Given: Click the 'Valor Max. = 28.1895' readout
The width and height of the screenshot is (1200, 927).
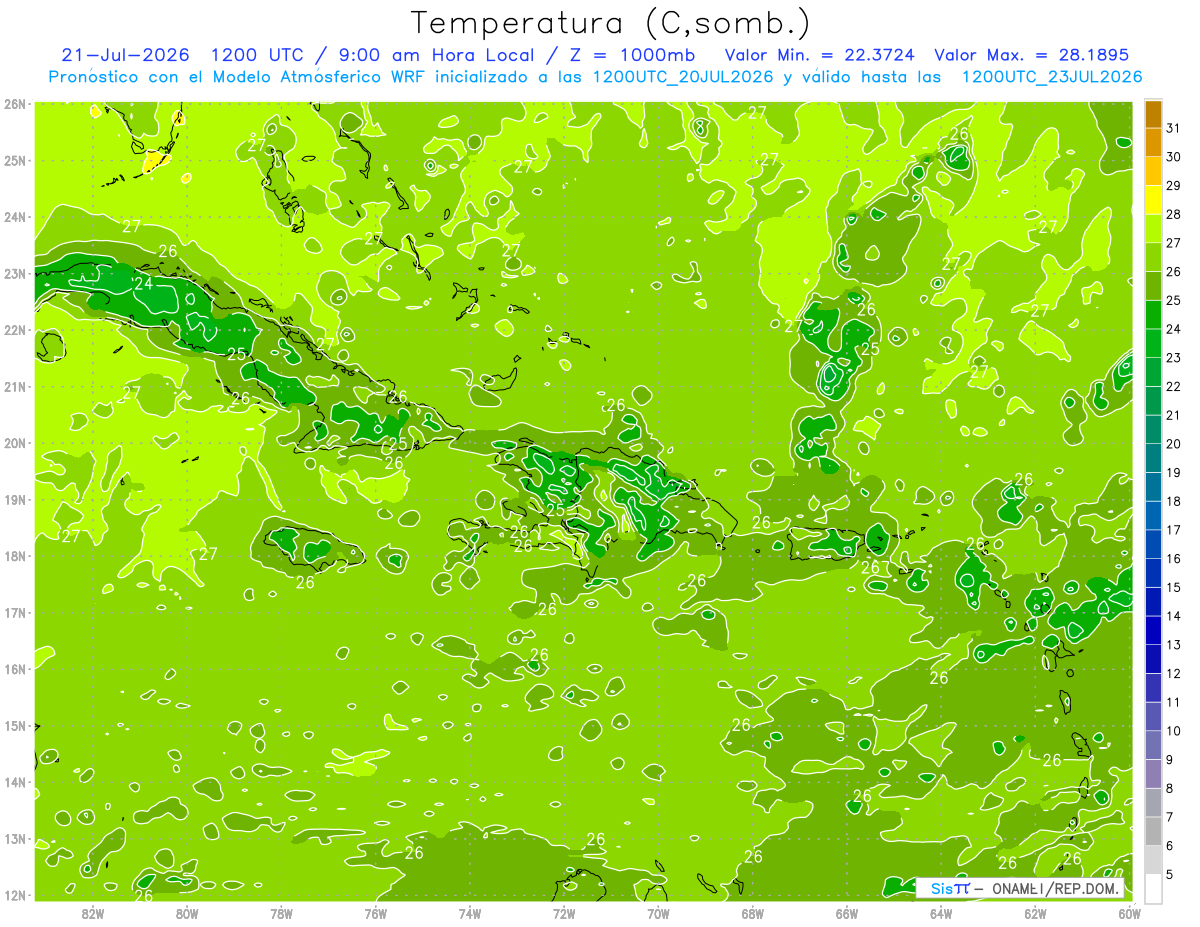Looking at the screenshot, I should coord(1034,55).
